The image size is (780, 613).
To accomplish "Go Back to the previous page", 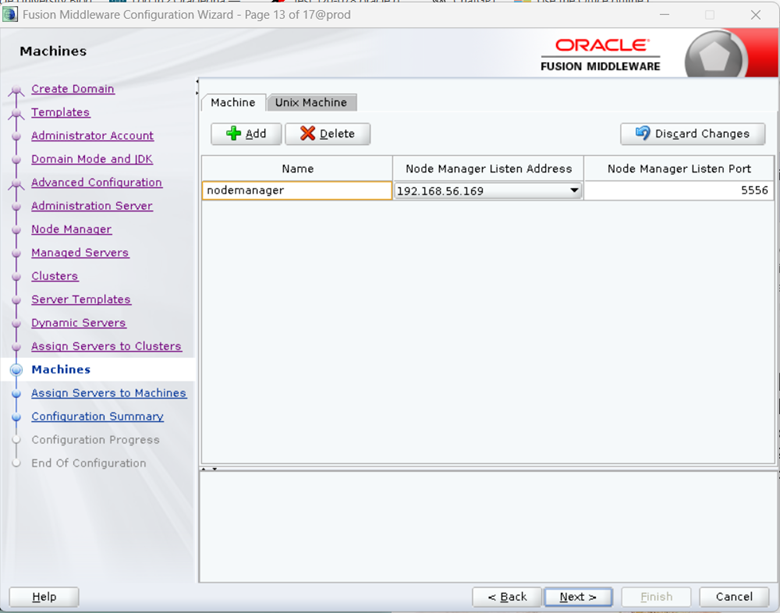I will [507, 597].
